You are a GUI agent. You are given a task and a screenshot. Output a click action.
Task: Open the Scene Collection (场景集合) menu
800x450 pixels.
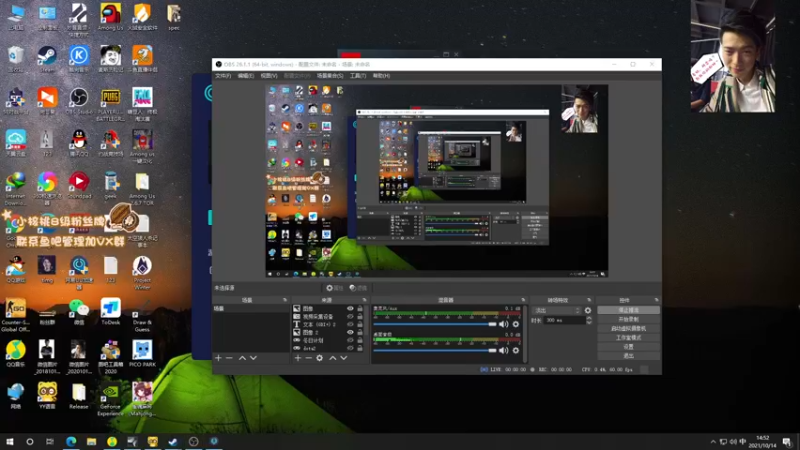[x=330, y=76]
